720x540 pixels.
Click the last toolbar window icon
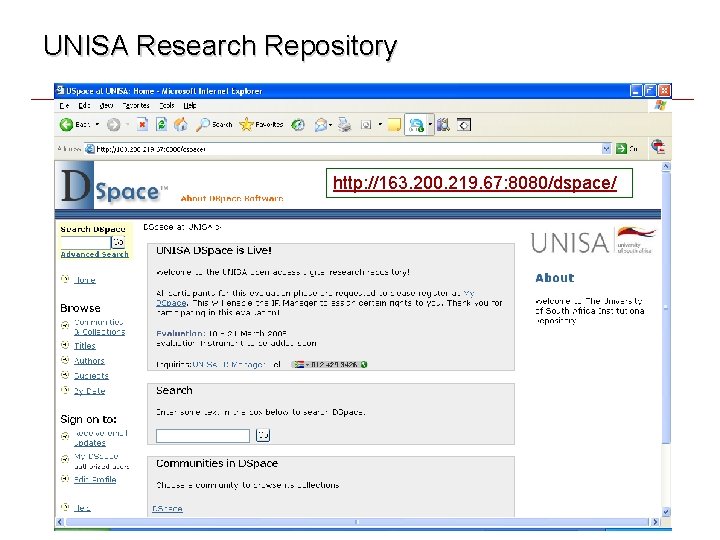[464, 124]
